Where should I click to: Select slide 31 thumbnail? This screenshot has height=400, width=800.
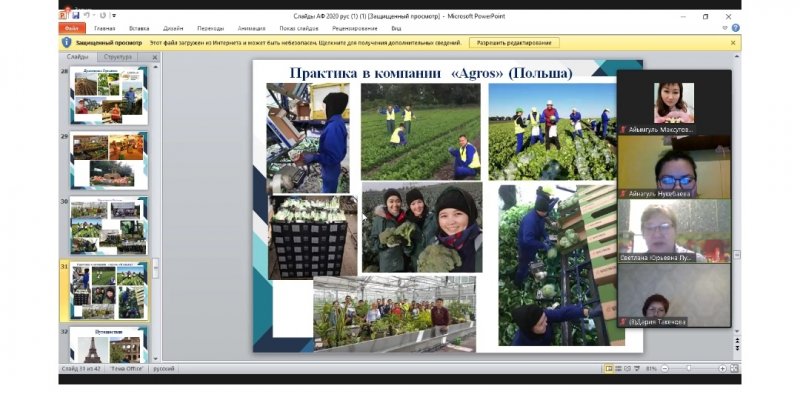(109, 291)
